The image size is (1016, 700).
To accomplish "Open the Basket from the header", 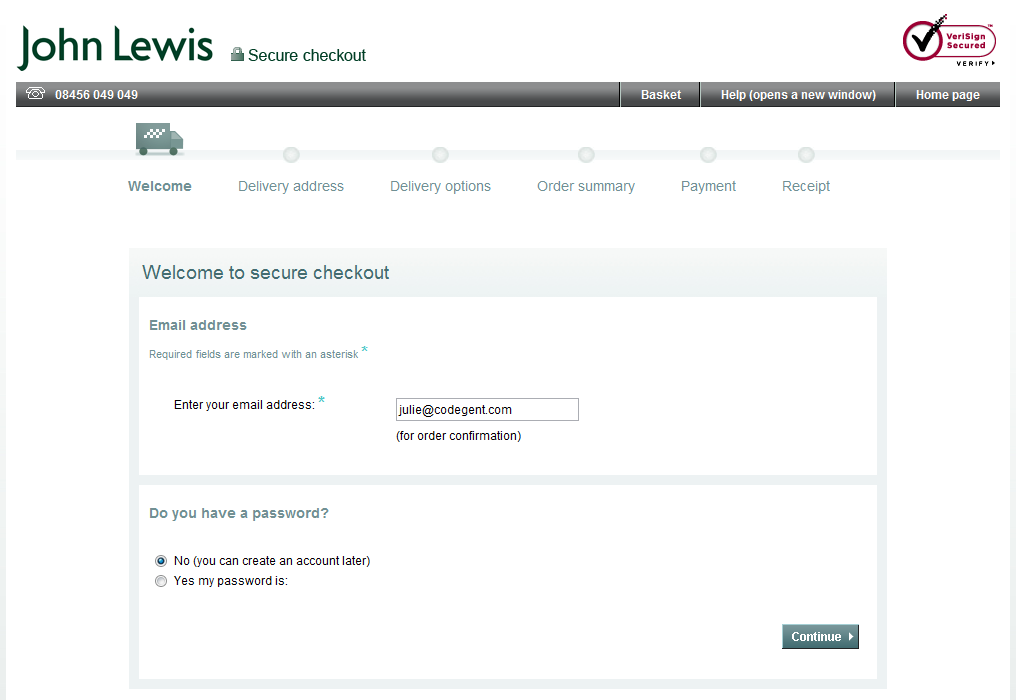I will coord(660,93).
